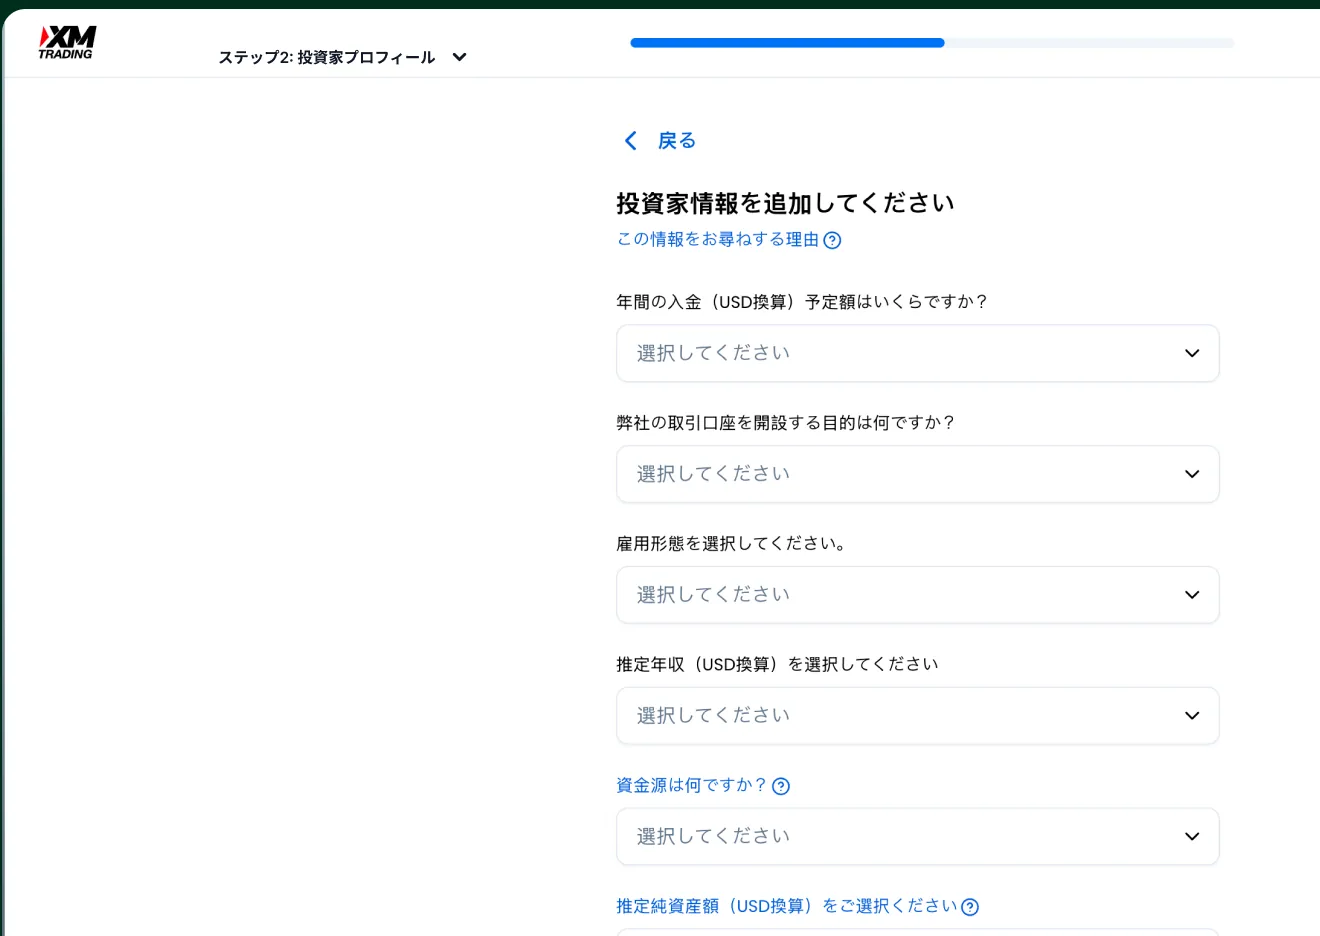The width and height of the screenshot is (1320, 936).
Task: Open the annual deposit amount (年間の入金) dropdown
Action: pyautogui.click(x=917, y=353)
